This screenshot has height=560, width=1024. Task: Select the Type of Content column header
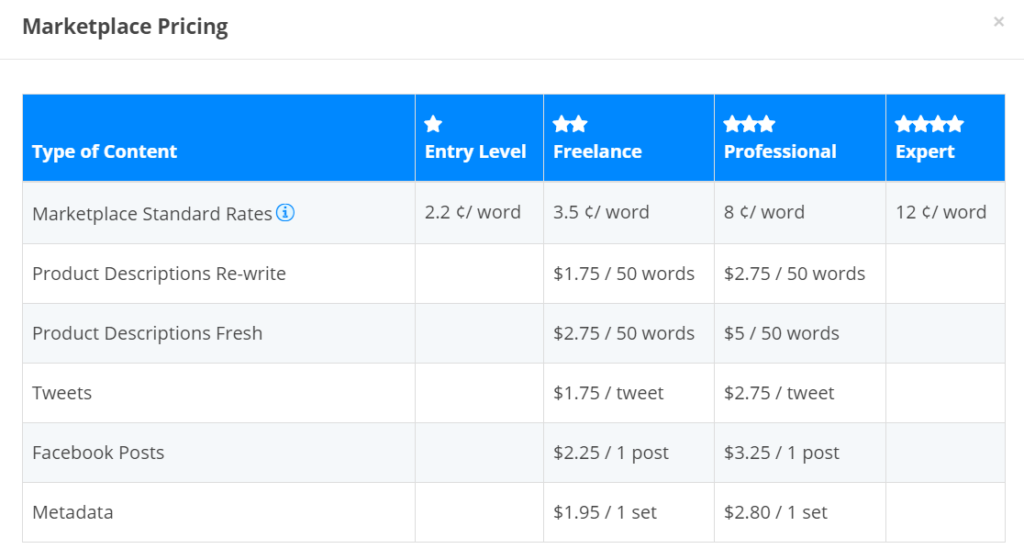click(x=104, y=151)
